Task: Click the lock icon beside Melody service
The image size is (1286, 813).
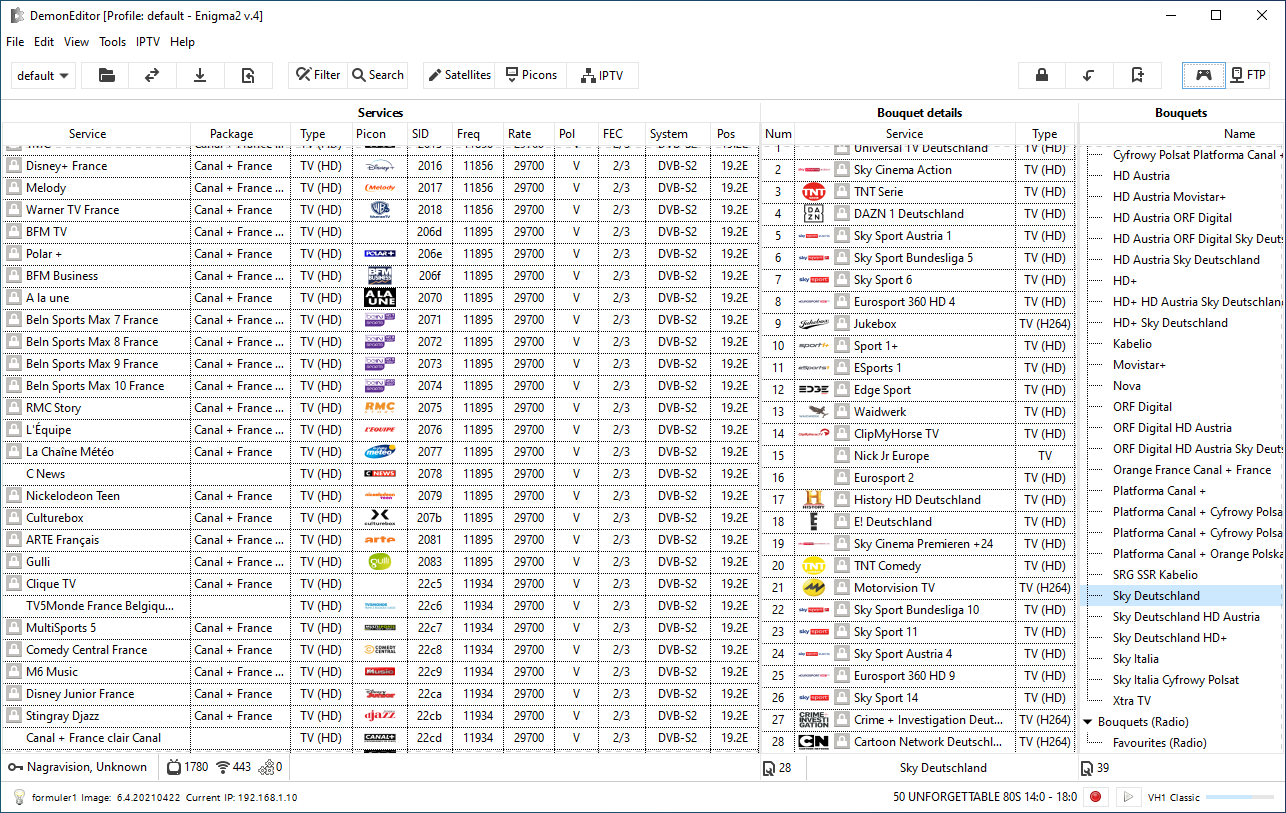Action: pos(14,188)
